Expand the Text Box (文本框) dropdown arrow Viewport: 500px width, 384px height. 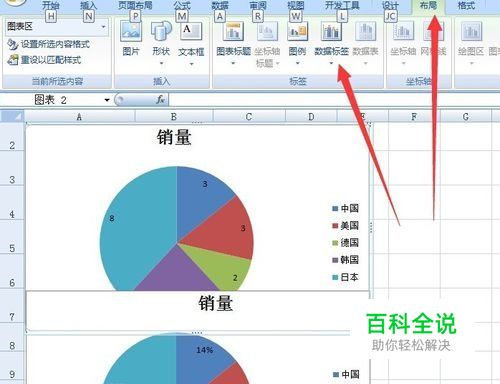[191, 64]
